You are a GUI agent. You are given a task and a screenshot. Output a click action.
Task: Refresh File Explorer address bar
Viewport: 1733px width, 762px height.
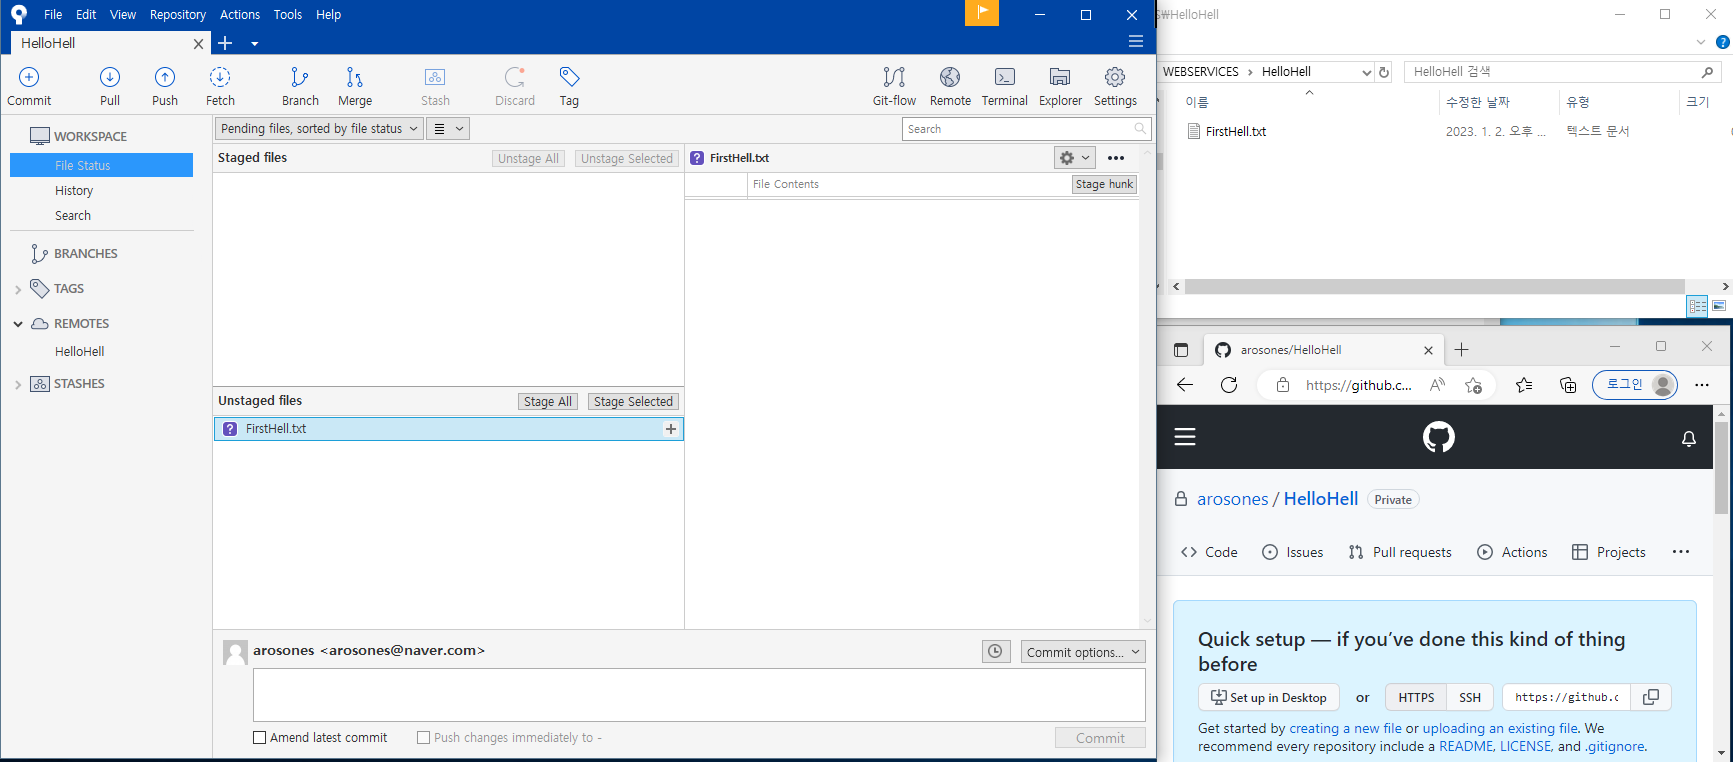(x=1384, y=72)
